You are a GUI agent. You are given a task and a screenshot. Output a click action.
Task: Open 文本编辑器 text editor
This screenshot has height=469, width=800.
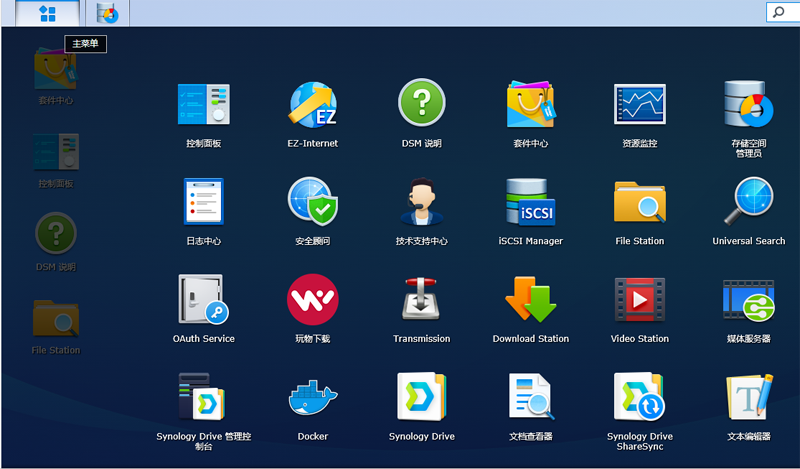(x=748, y=397)
